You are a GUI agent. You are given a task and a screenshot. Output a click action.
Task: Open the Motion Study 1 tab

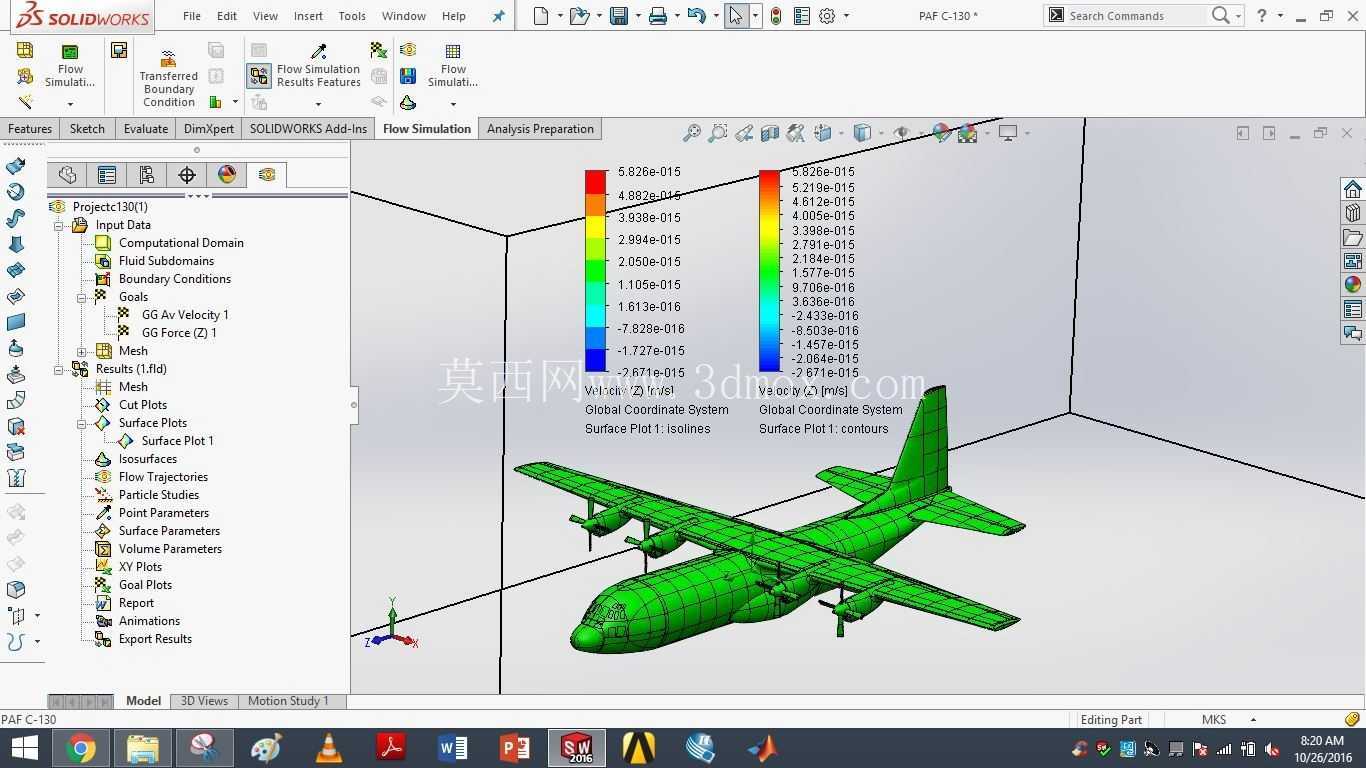288,701
